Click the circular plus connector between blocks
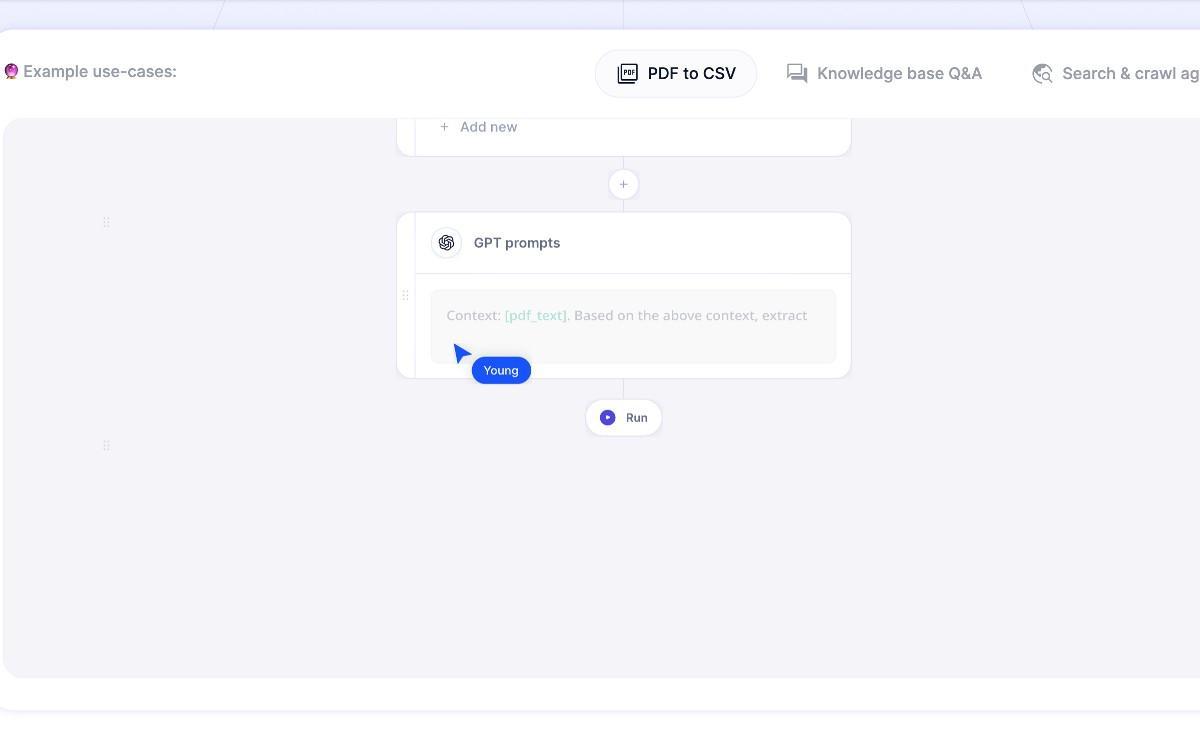 (x=623, y=184)
